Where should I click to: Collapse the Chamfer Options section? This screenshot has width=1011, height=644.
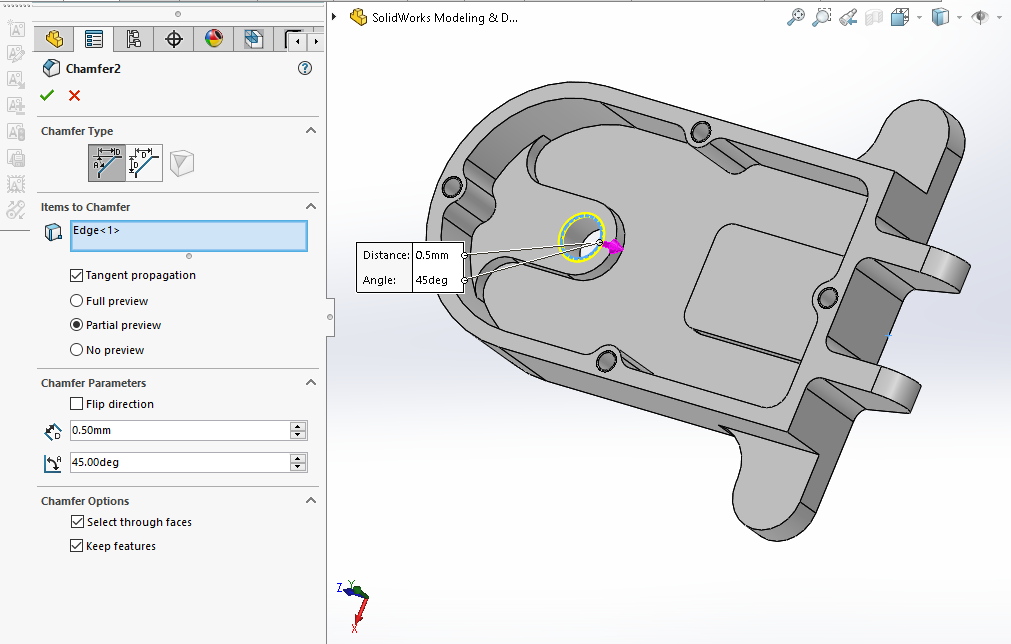coord(310,501)
